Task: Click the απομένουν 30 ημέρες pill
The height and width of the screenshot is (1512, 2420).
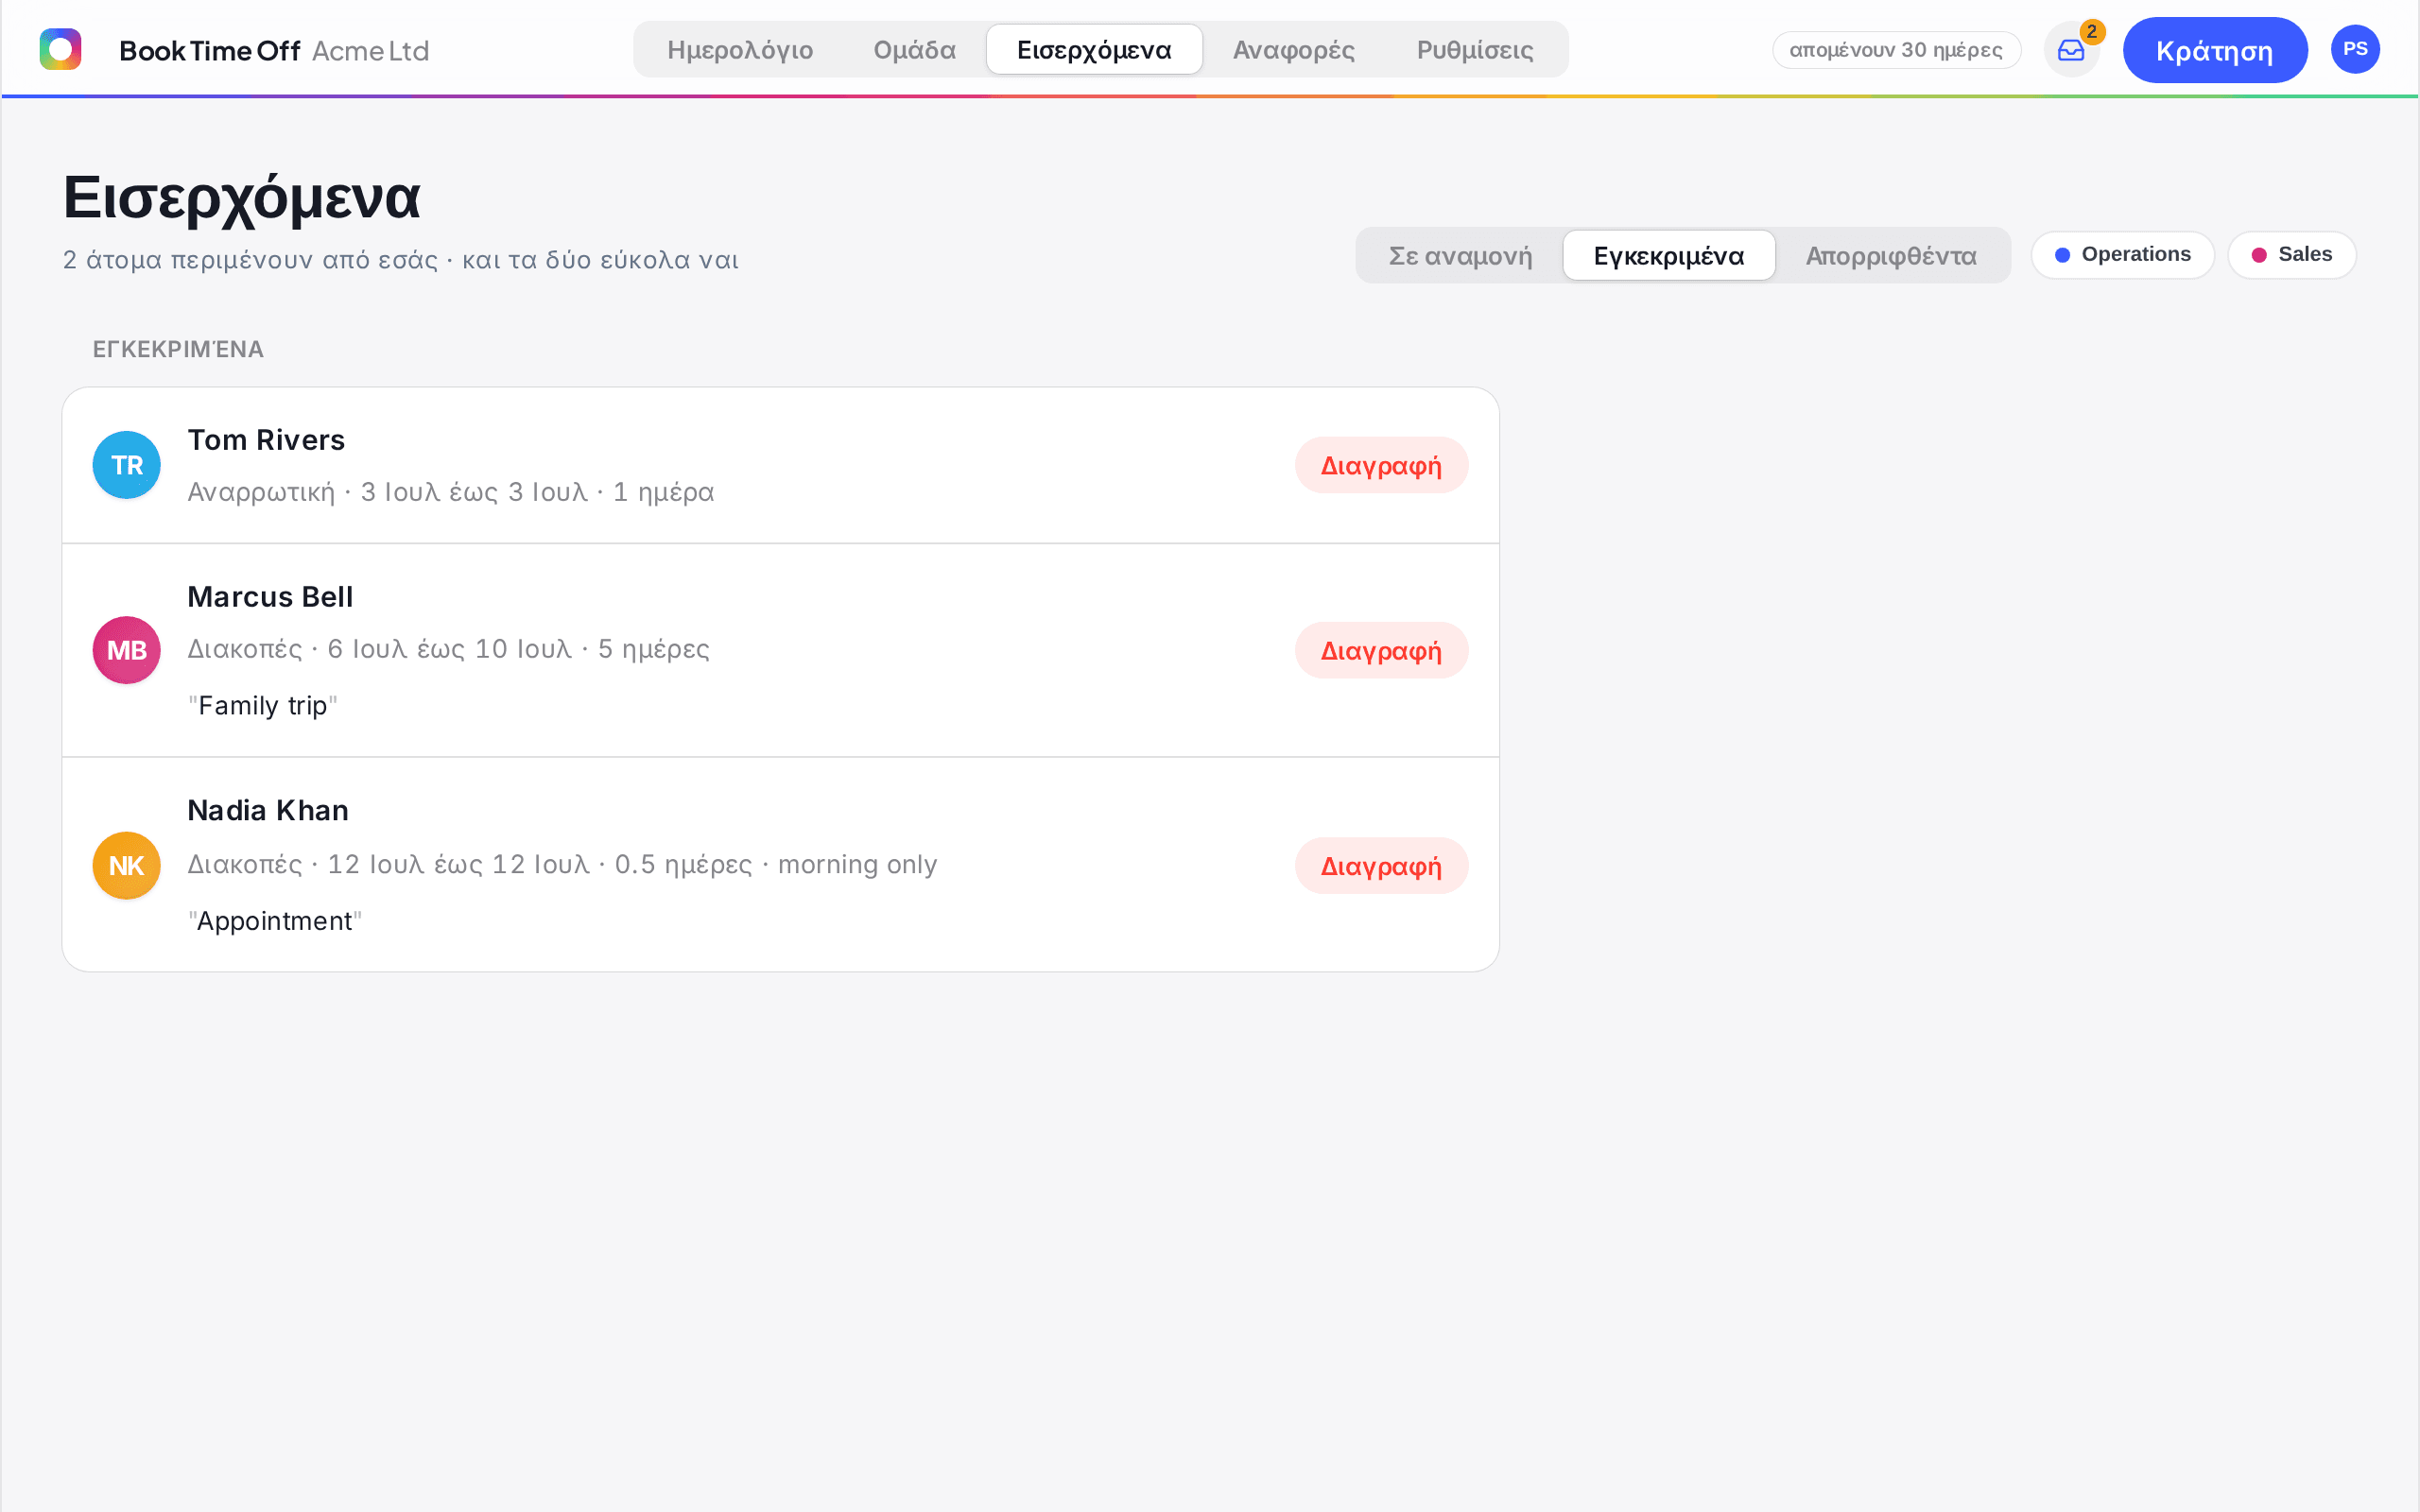Action: click(x=1896, y=50)
